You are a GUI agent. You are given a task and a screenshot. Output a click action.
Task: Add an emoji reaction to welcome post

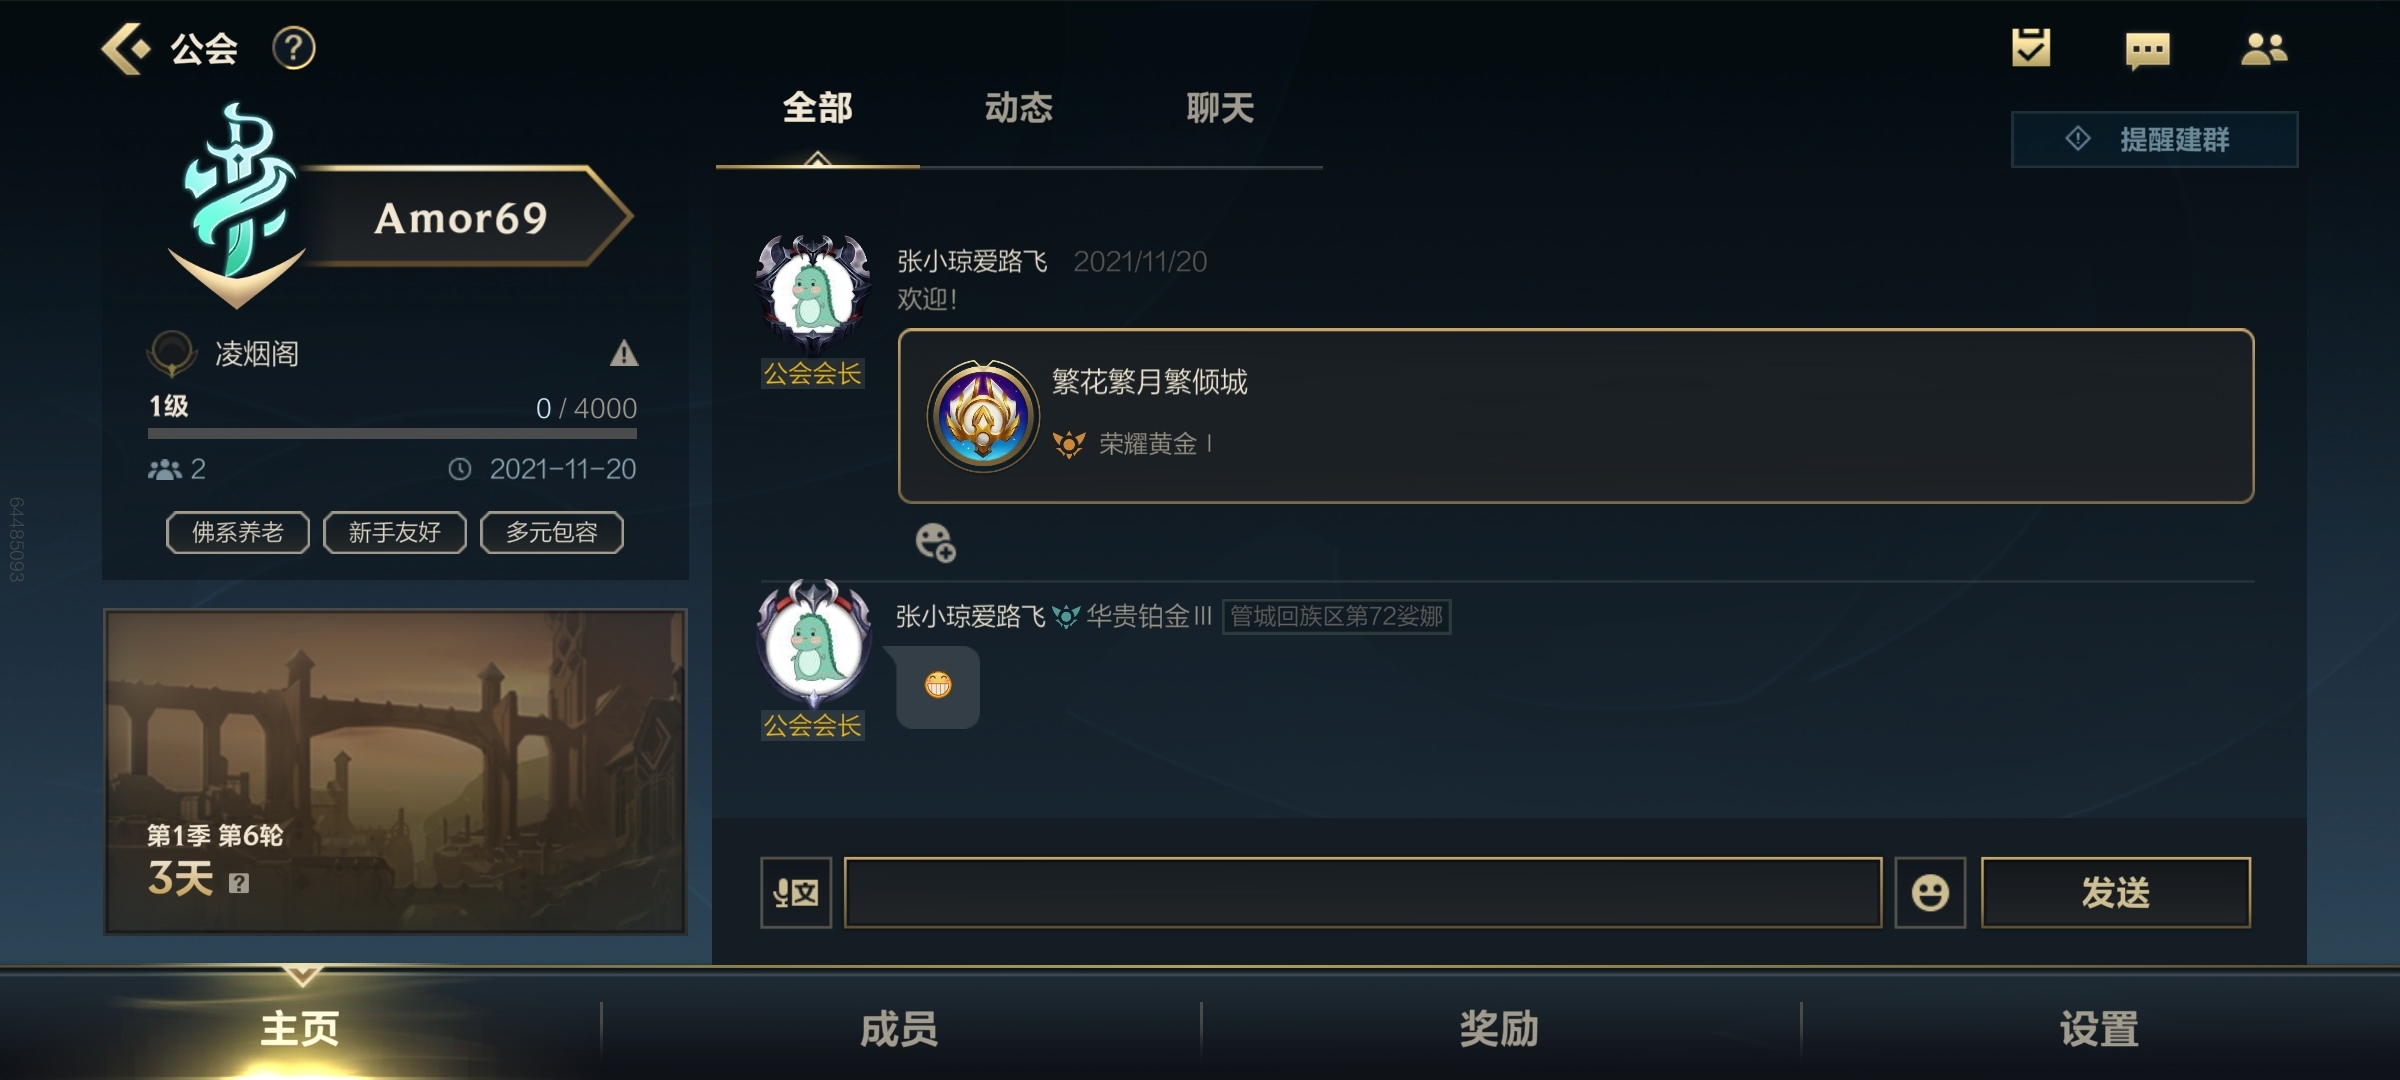coord(935,542)
